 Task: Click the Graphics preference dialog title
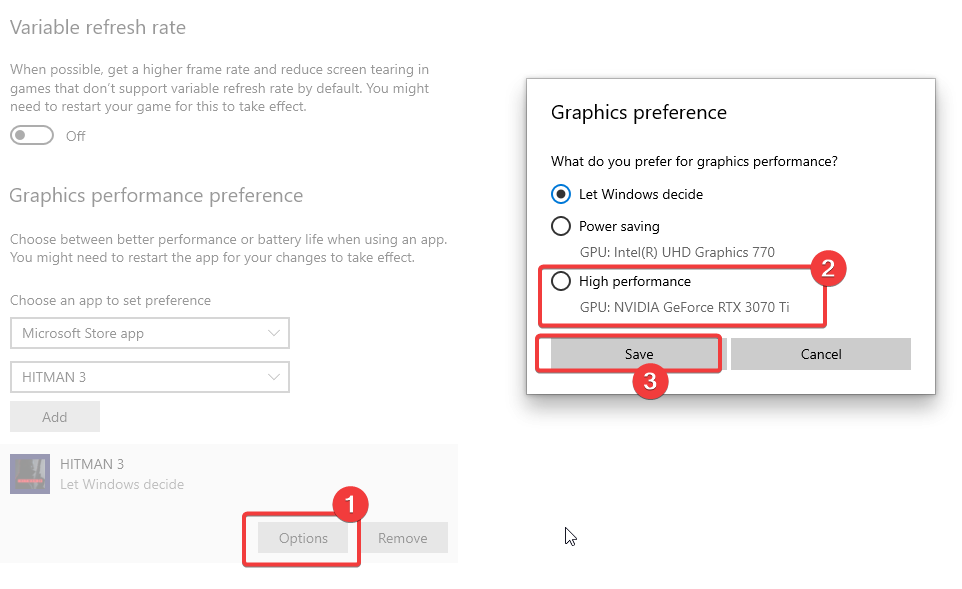[x=639, y=112]
